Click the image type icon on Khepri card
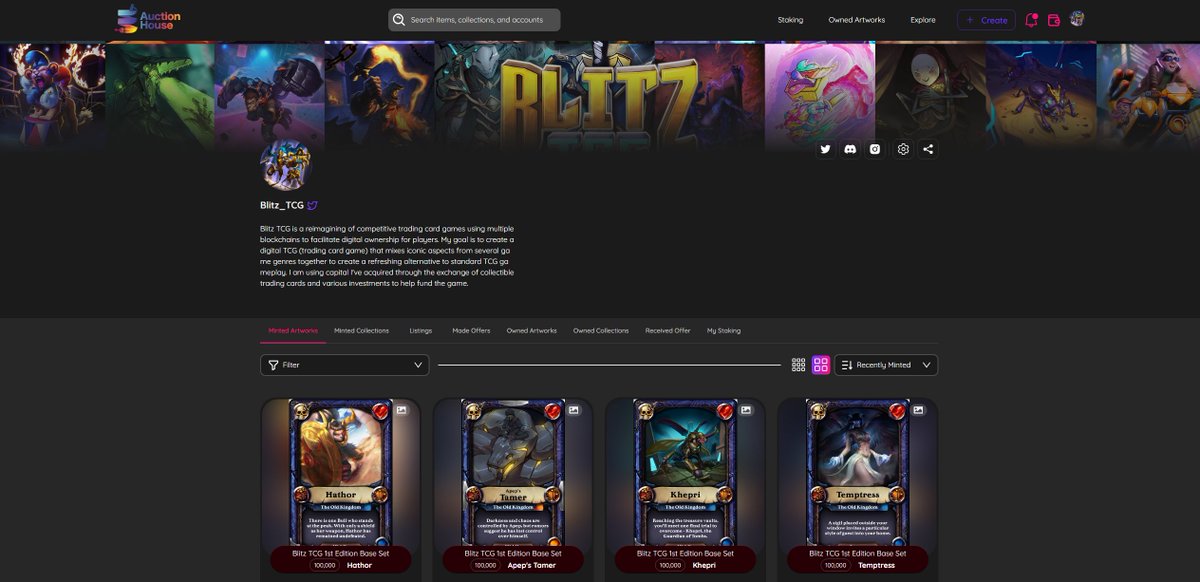Image resolution: width=1200 pixels, height=582 pixels. point(746,410)
